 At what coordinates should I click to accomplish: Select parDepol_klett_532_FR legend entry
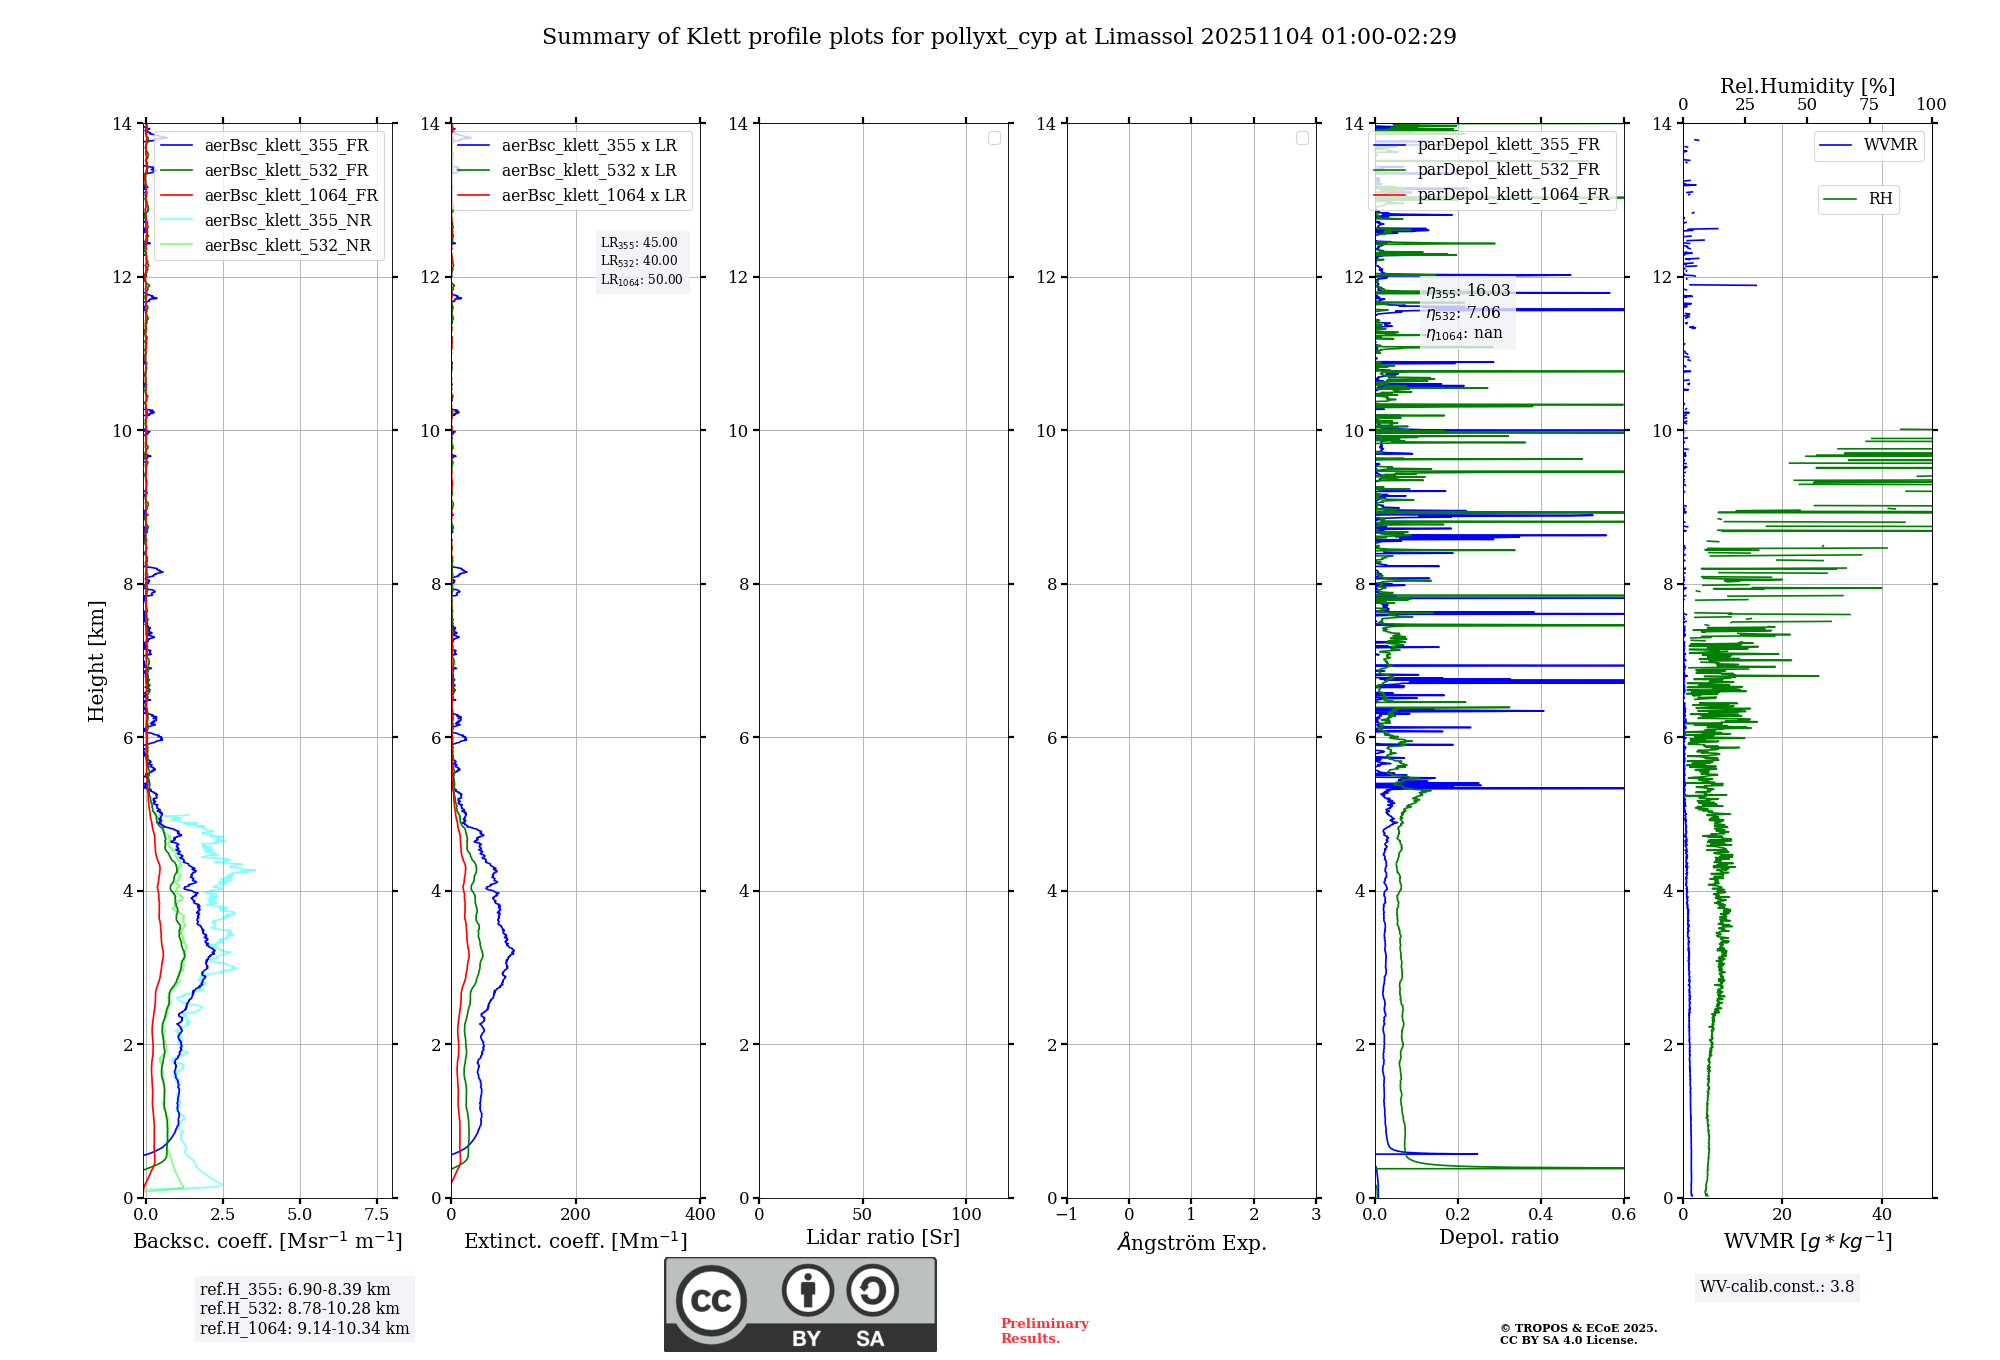tap(1507, 170)
